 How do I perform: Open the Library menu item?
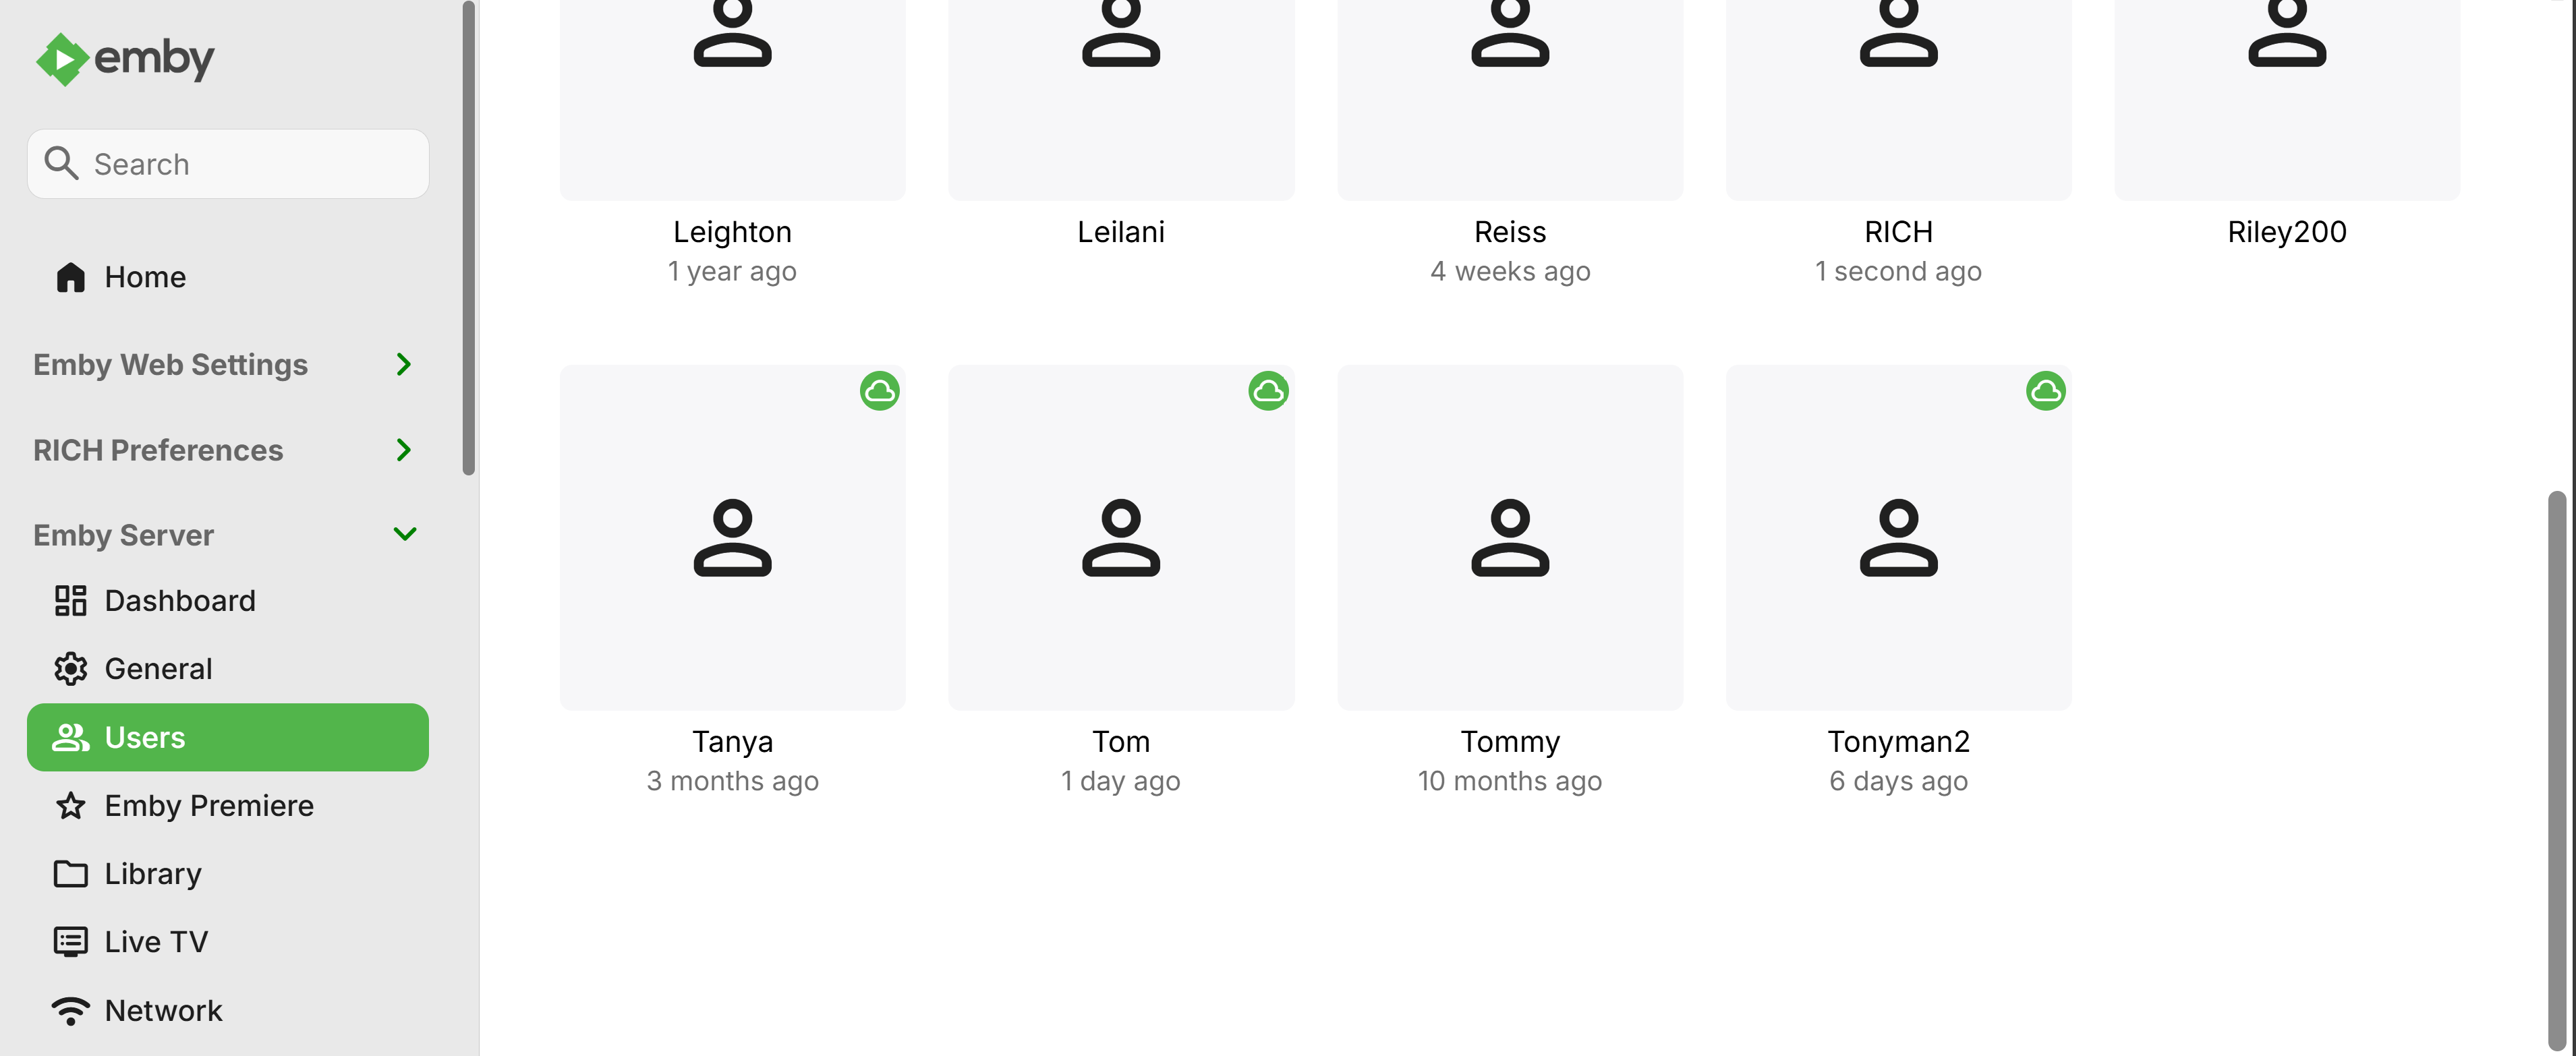153,874
